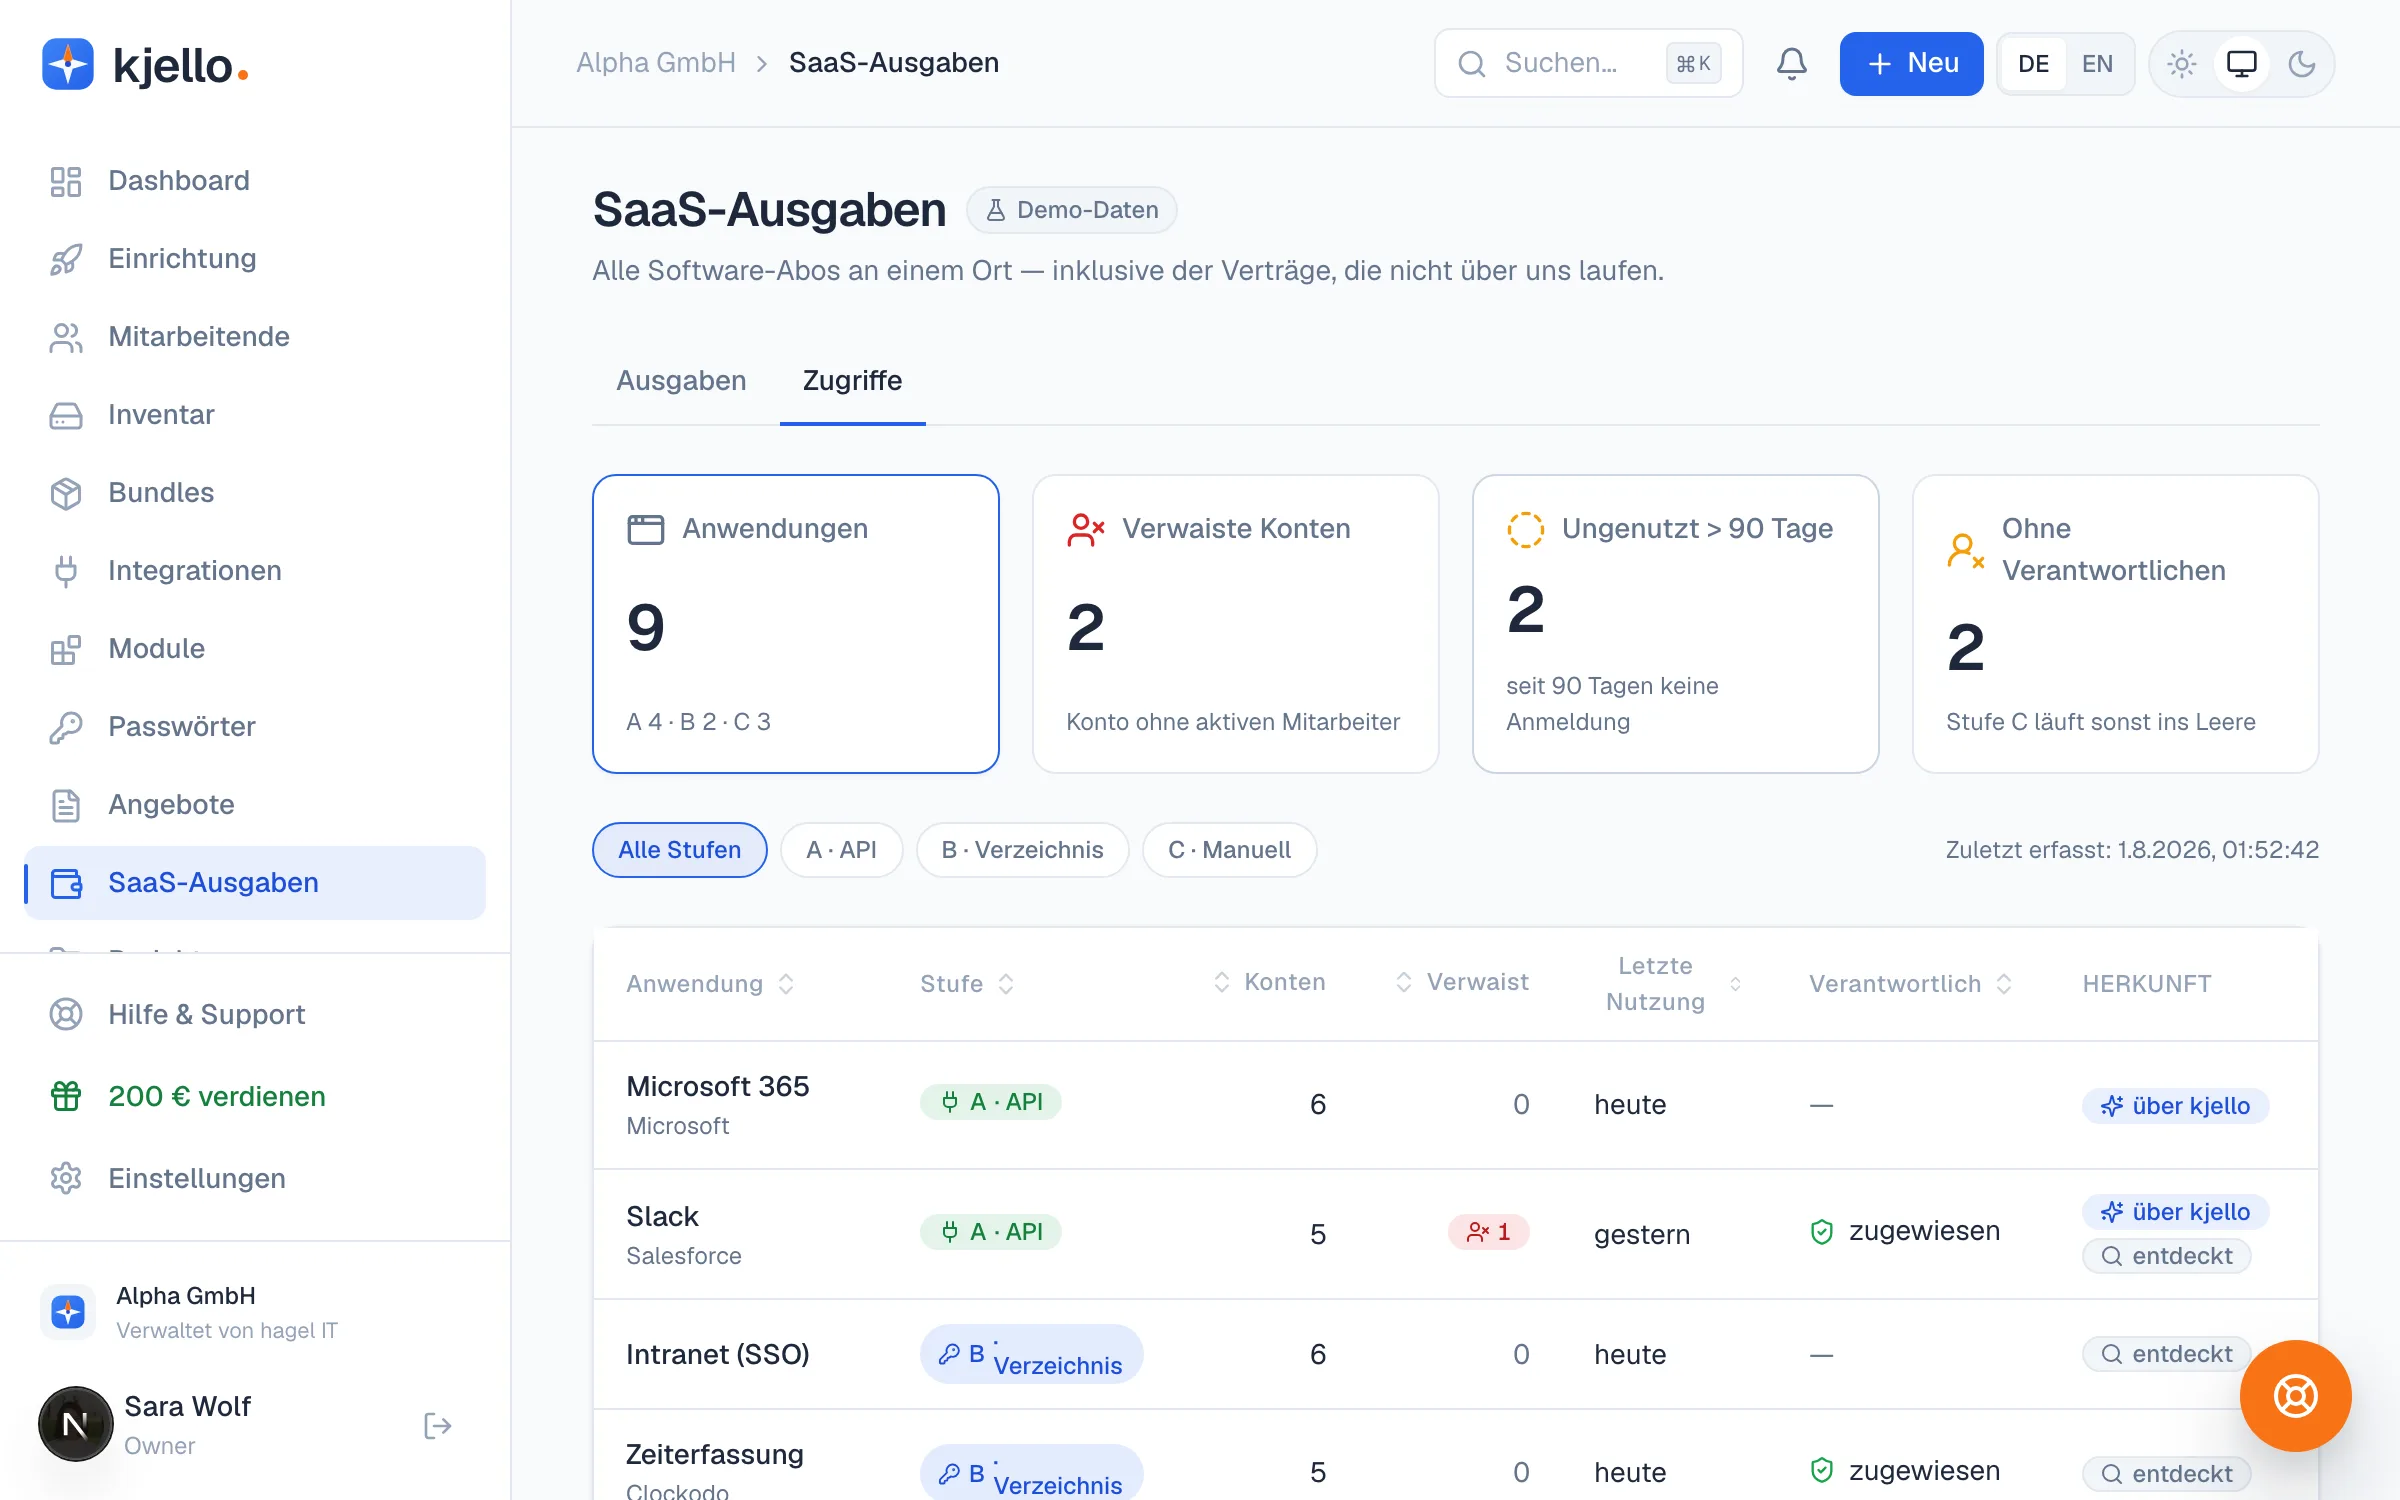The image size is (2400, 1500).
Task: Click über kjello badge in Microsoft 365 row
Action: tap(2175, 1106)
